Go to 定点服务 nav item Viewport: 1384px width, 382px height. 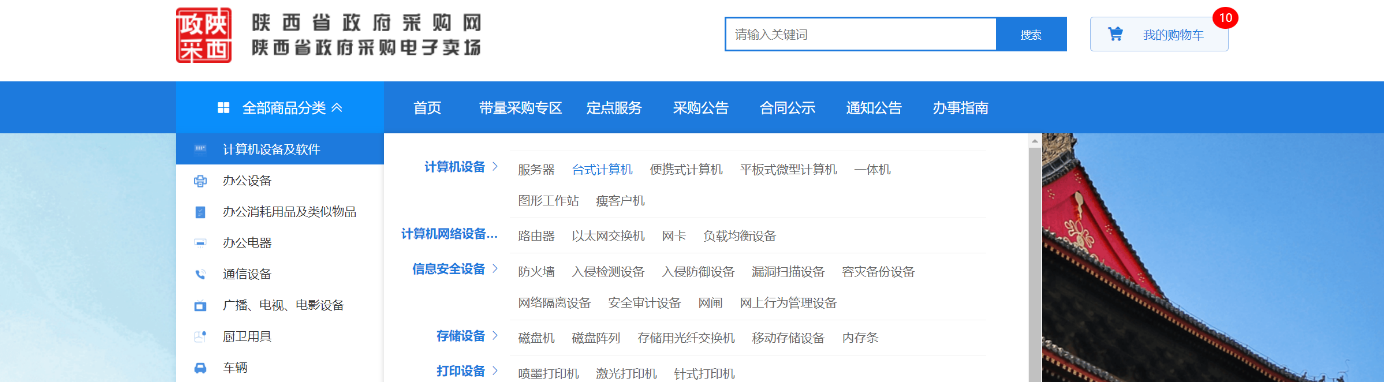pos(614,108)
